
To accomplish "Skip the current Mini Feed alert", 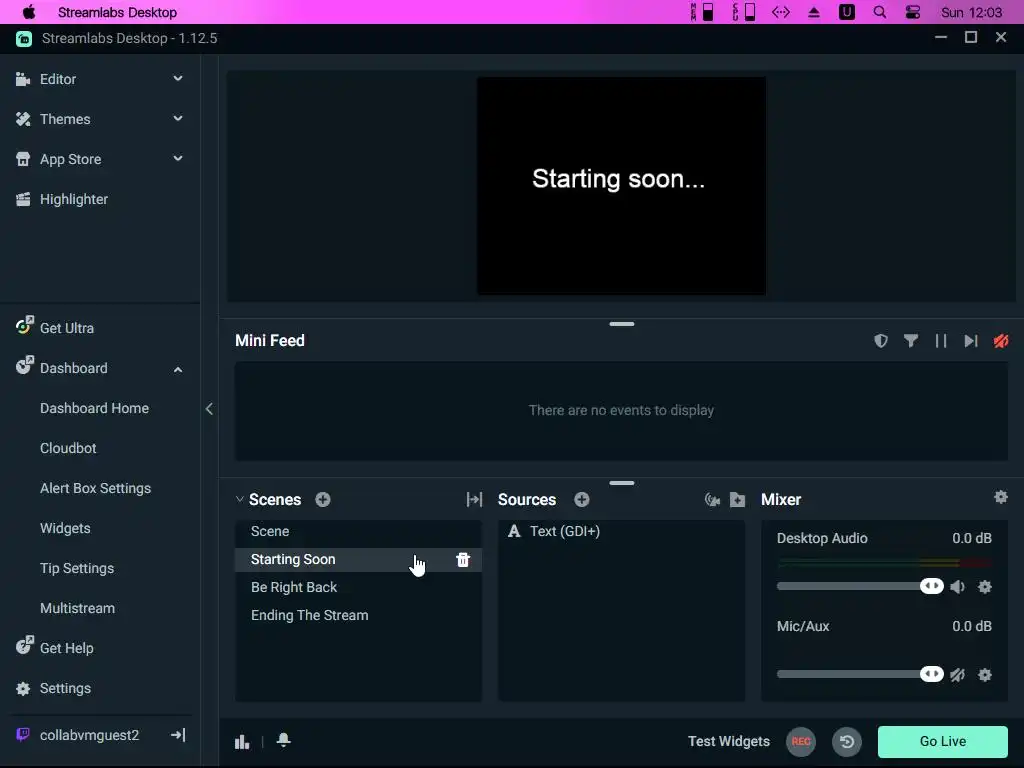I will [970, 341].
